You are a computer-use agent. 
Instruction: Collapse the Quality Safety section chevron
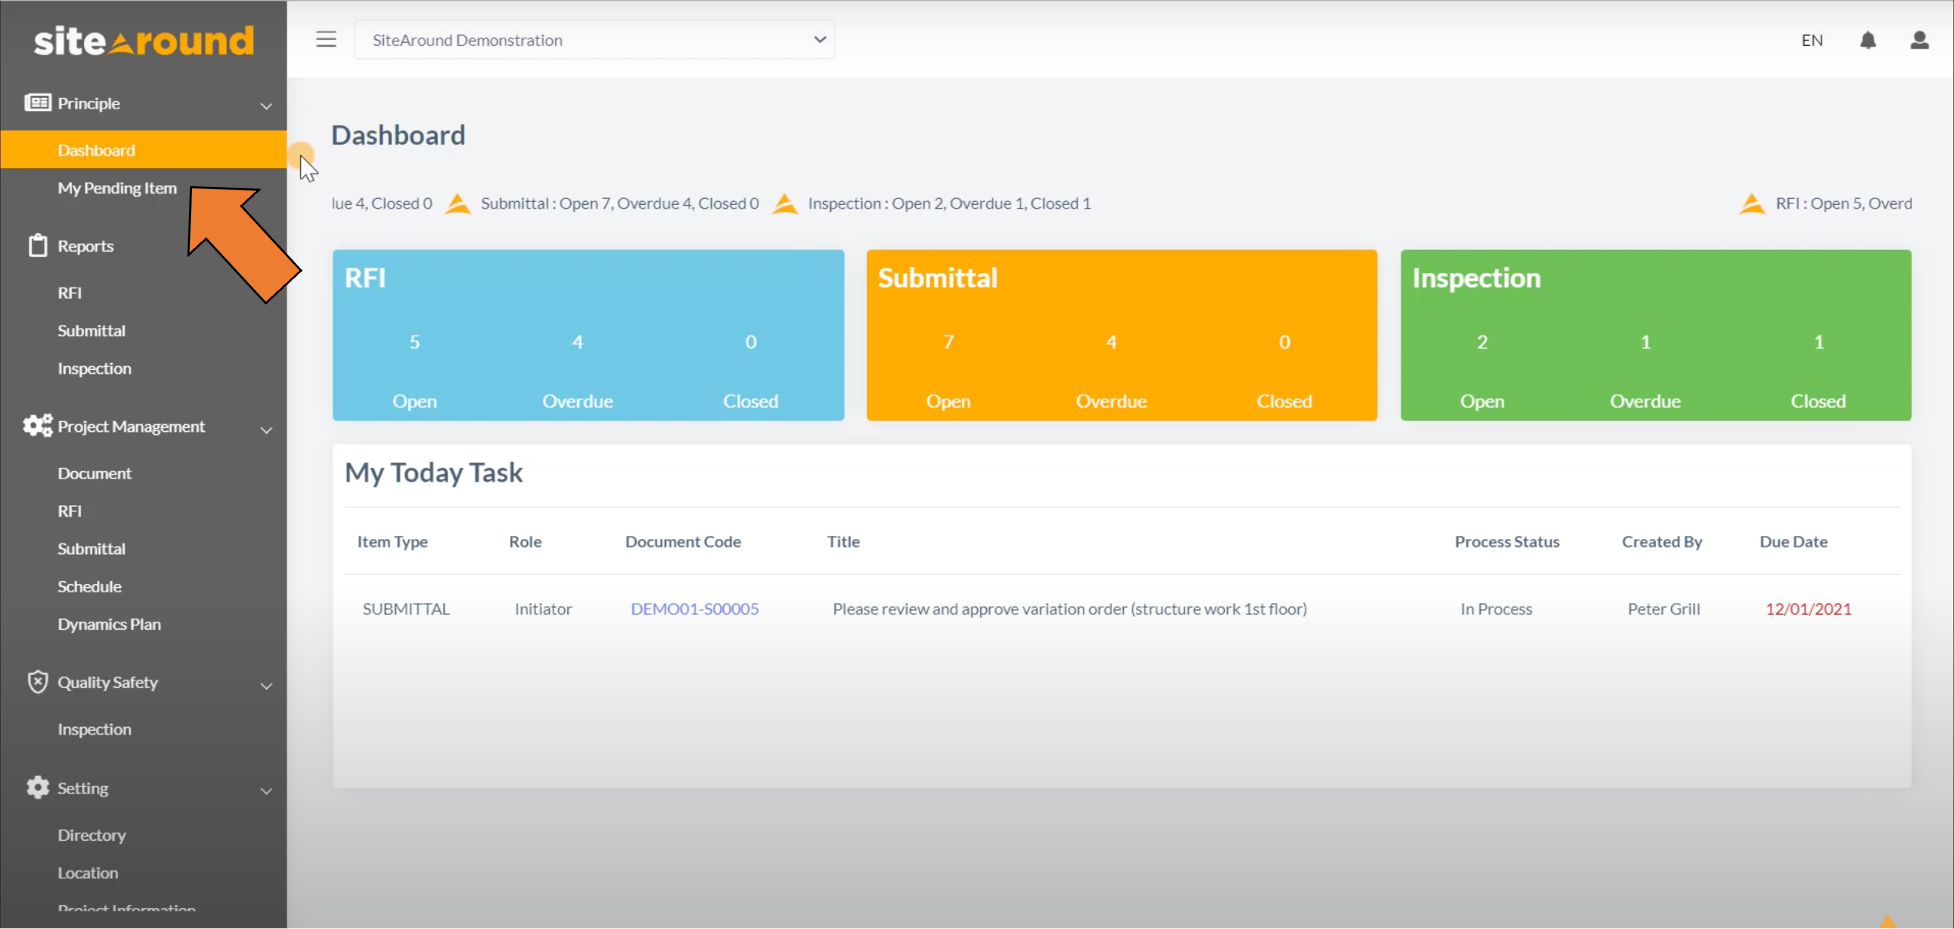pos(266,685)
